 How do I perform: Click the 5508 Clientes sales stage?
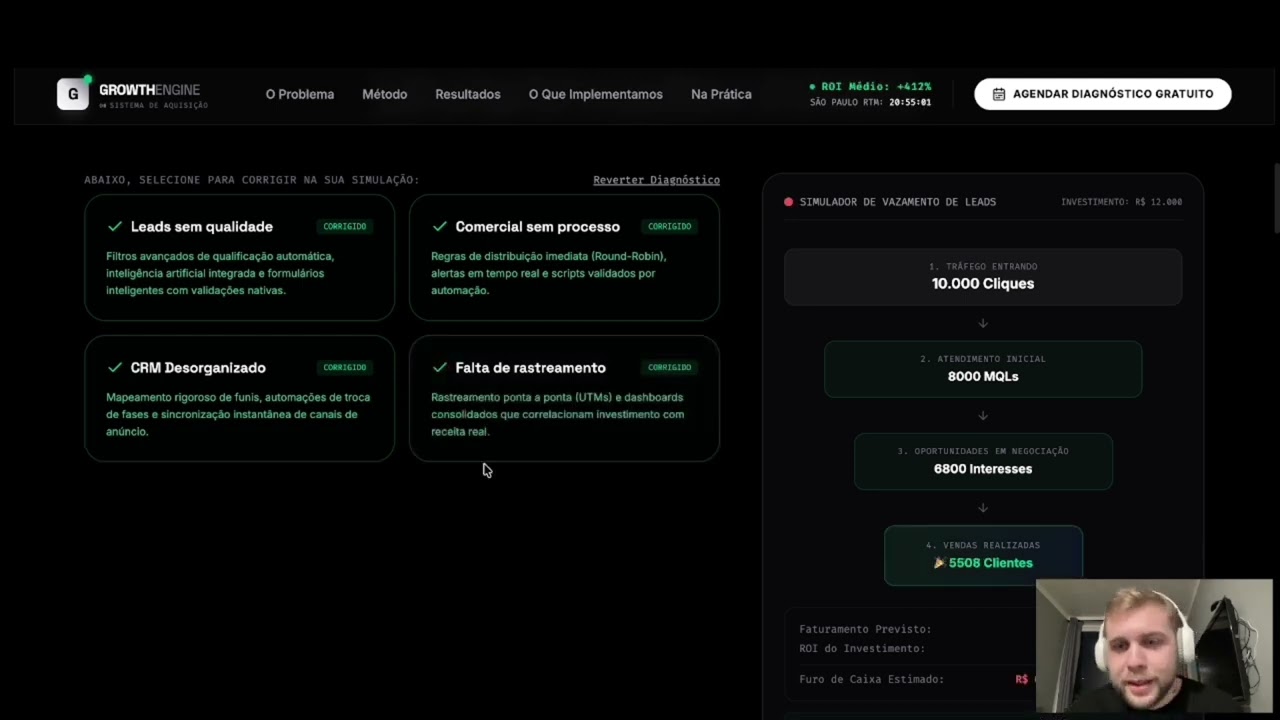coord(983,555)
